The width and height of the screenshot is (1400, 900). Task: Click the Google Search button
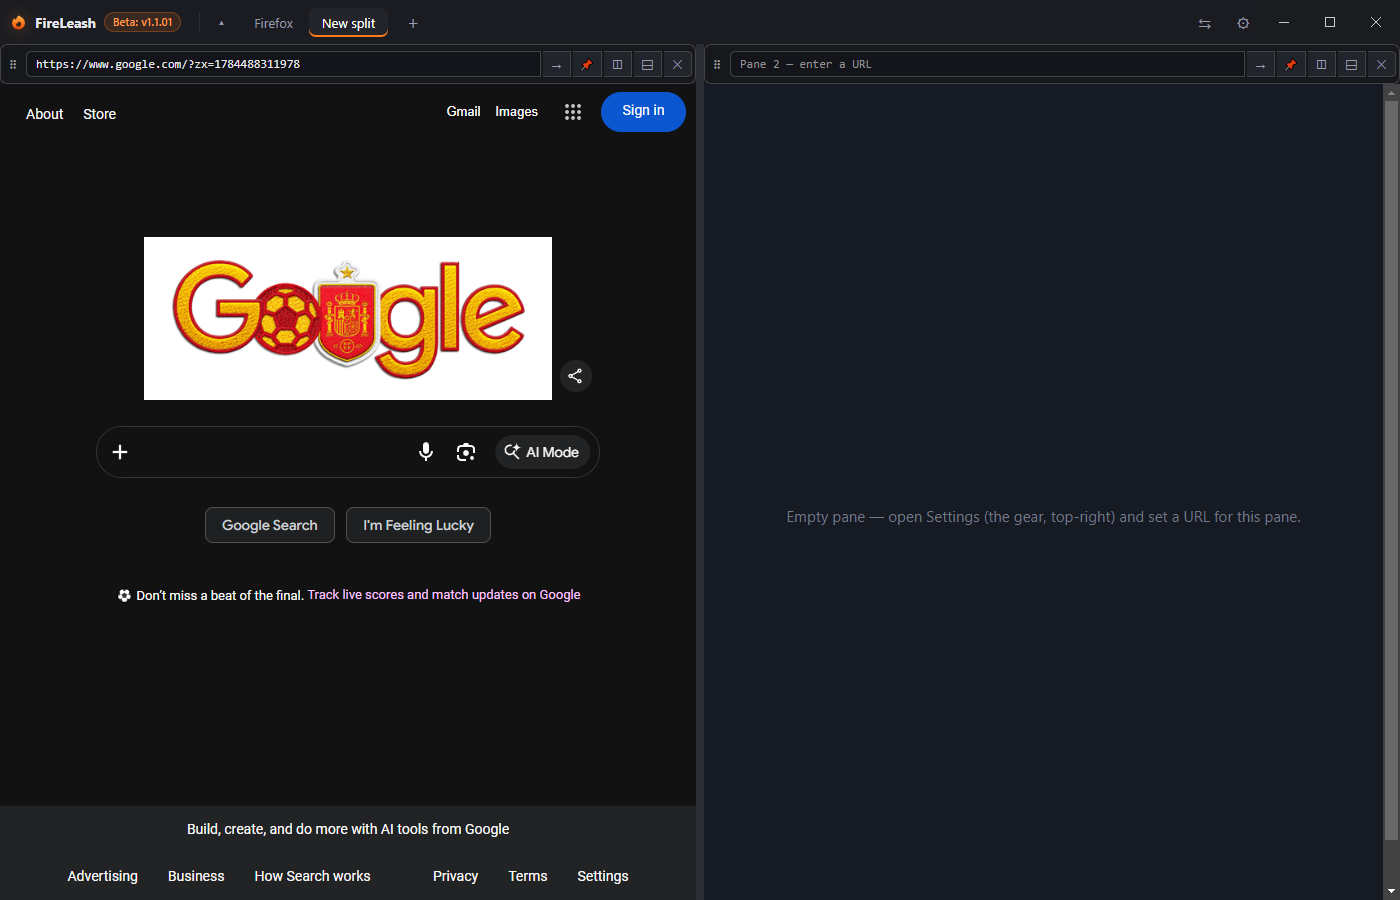[x=270, y=525]
